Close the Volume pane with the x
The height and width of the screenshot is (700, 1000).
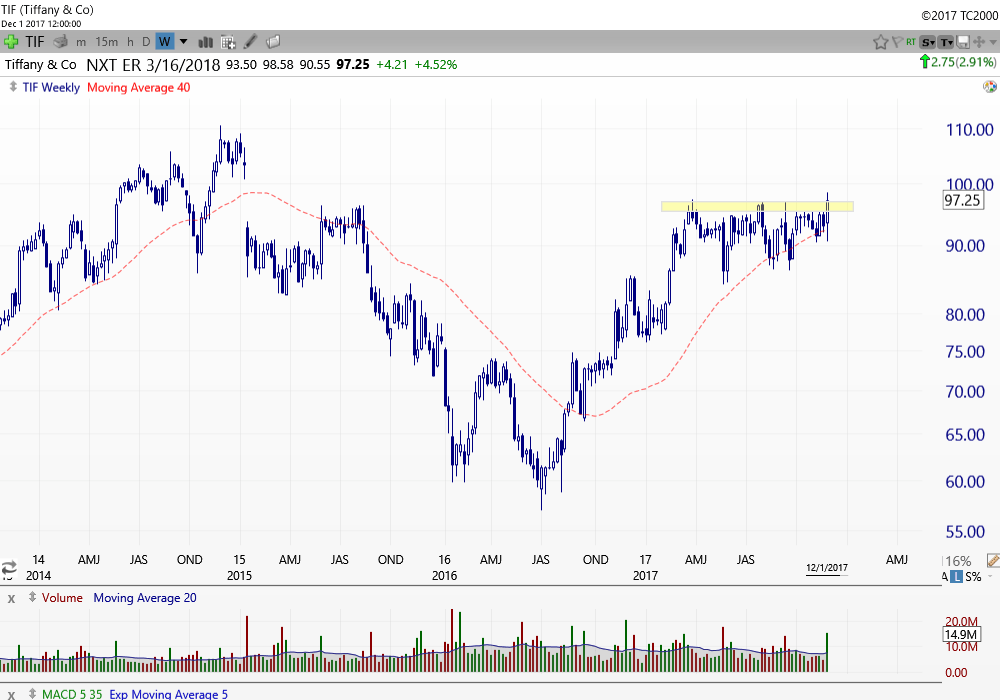(12, 598)
